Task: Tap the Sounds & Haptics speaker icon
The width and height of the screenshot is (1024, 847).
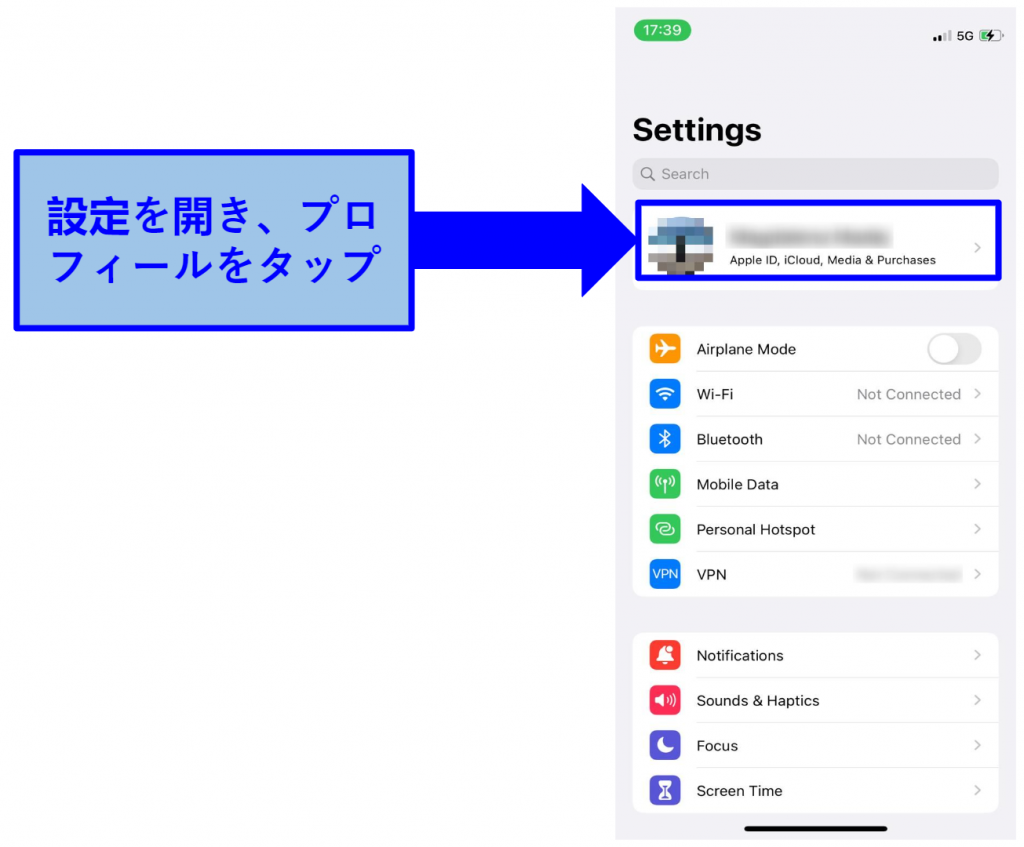Action: [x=664, y=700]
